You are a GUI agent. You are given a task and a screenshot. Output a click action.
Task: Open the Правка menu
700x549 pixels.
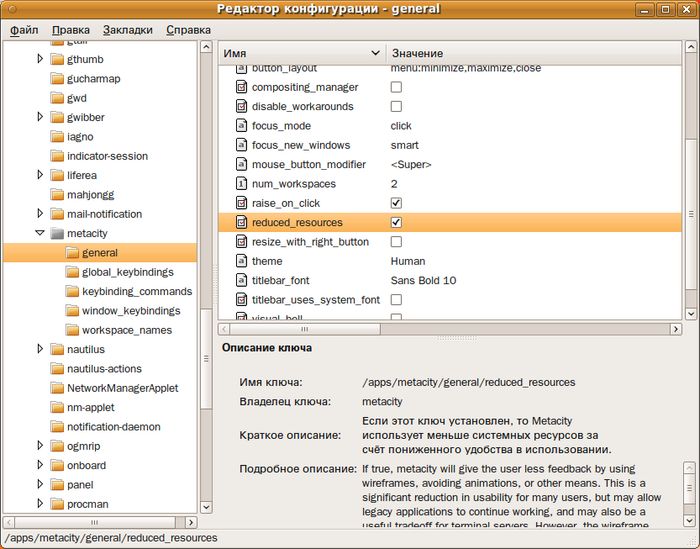tap(71, 30)
